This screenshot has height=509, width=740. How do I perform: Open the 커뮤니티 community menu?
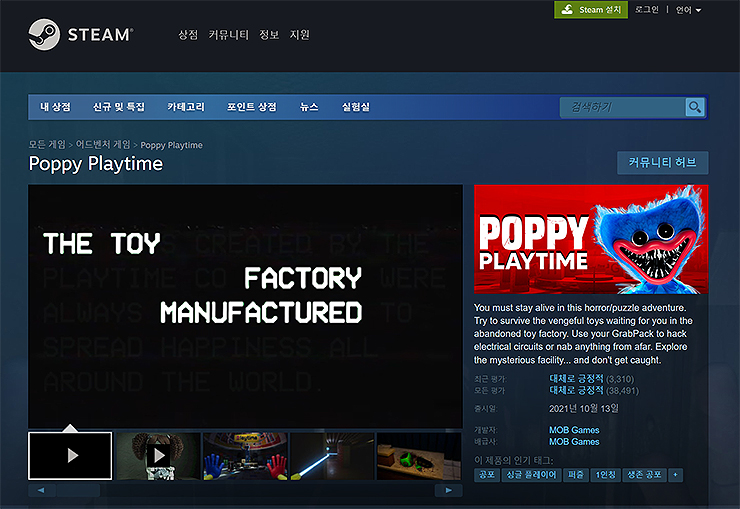(228, 35)
